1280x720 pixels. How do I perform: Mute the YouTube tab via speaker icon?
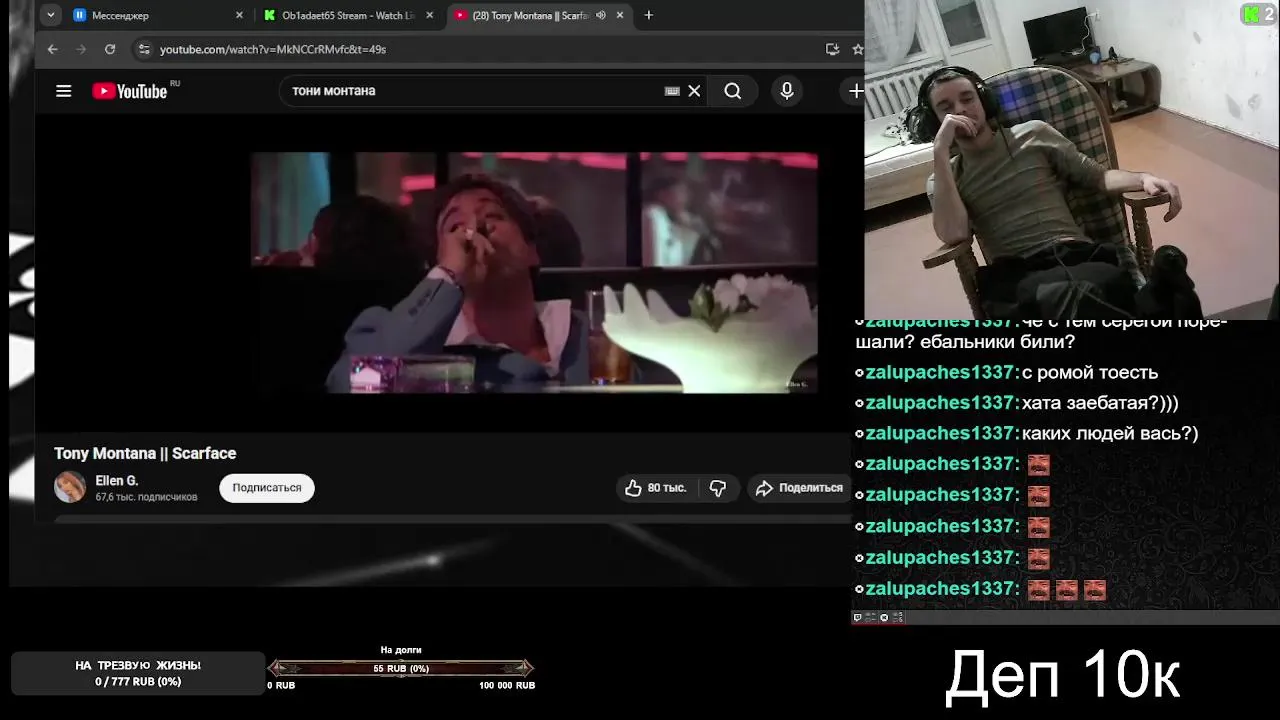pyautogui.click(x=601, y=15)
